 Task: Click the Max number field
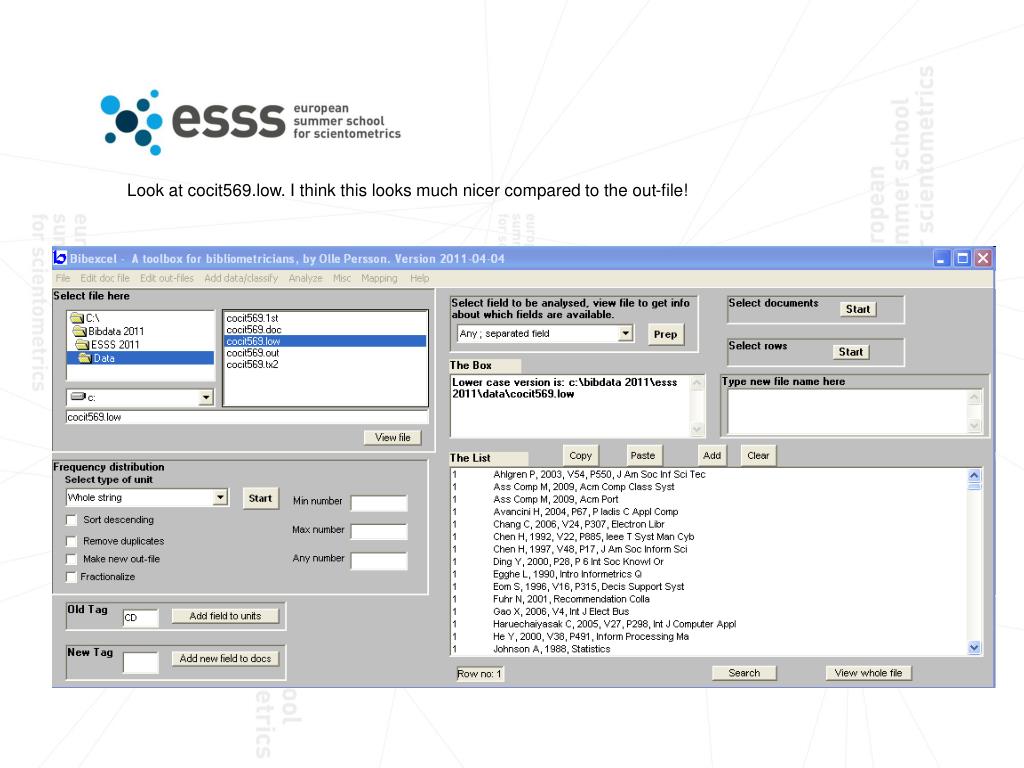pos(379,531)
